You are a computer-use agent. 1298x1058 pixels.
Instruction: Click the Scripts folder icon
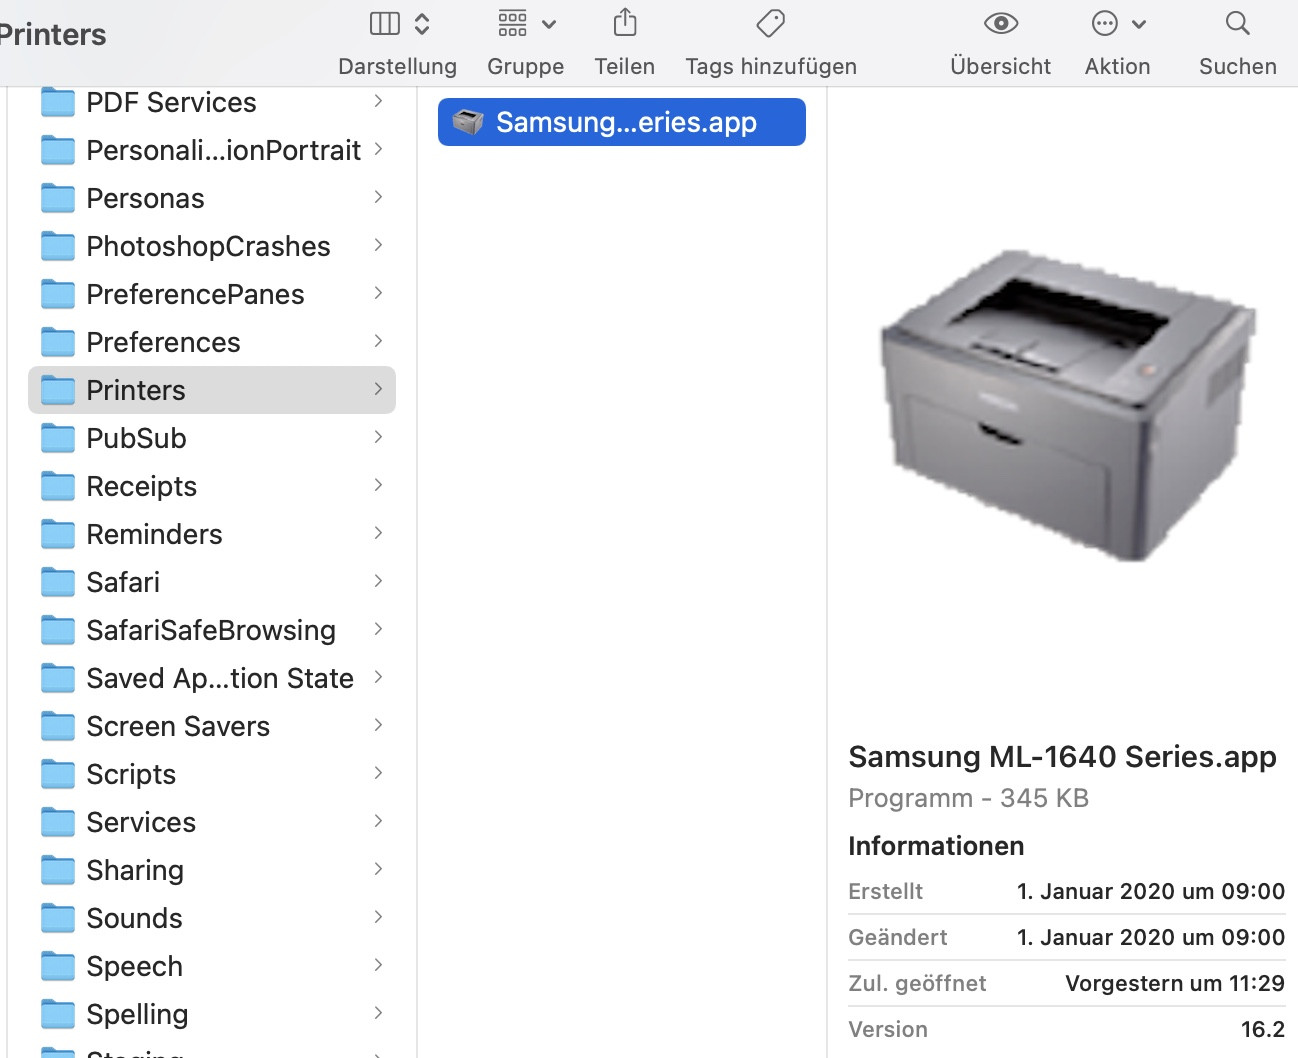click(58, 774)
